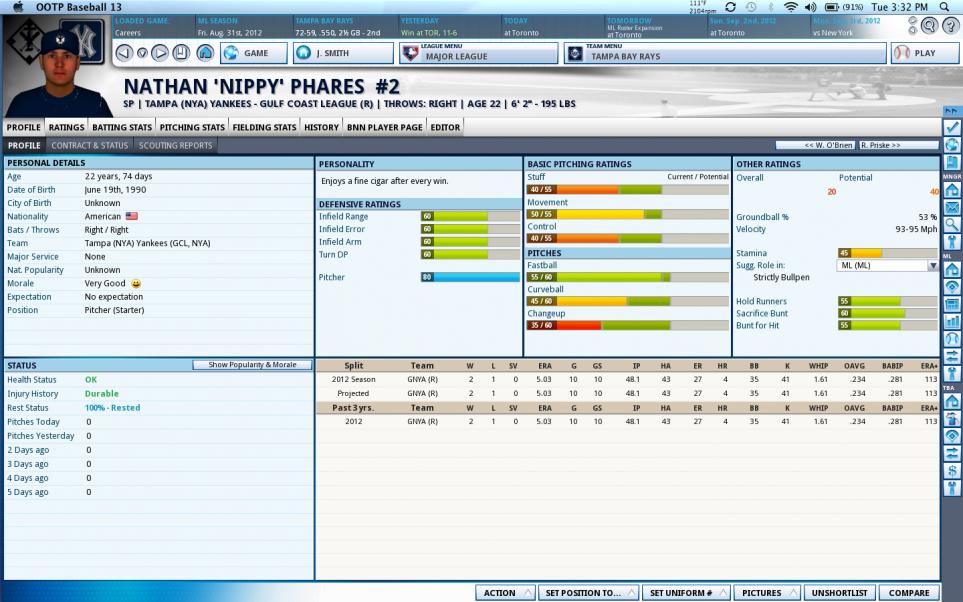Open the PICTURES dropdown button
Image resolution: width=963 pixels, height=602 pixels.
tap(767, 593)
